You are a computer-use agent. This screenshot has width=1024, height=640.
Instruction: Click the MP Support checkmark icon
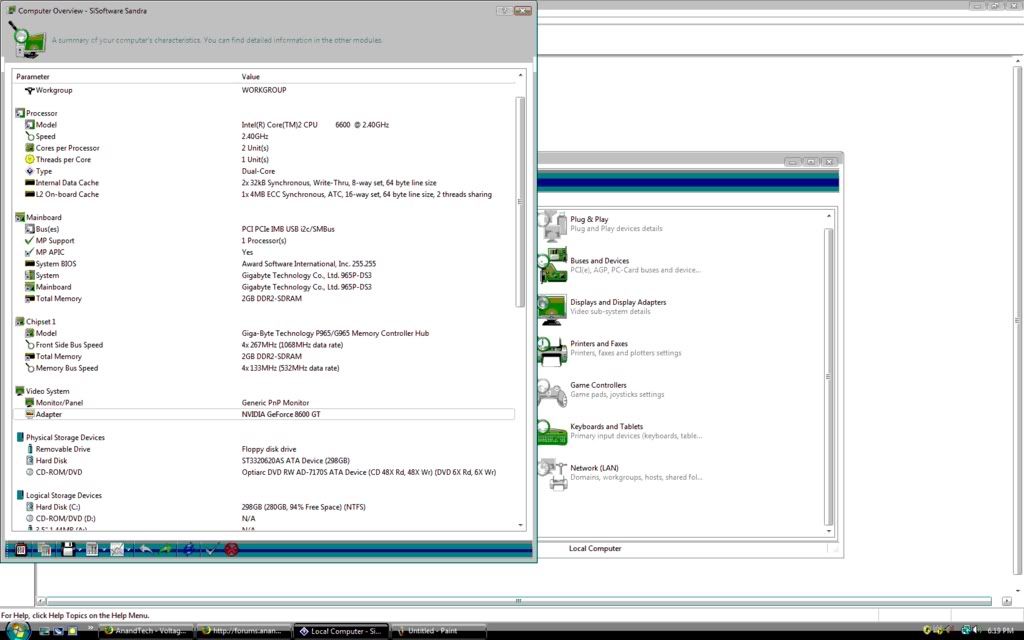[x=29, y=240]
